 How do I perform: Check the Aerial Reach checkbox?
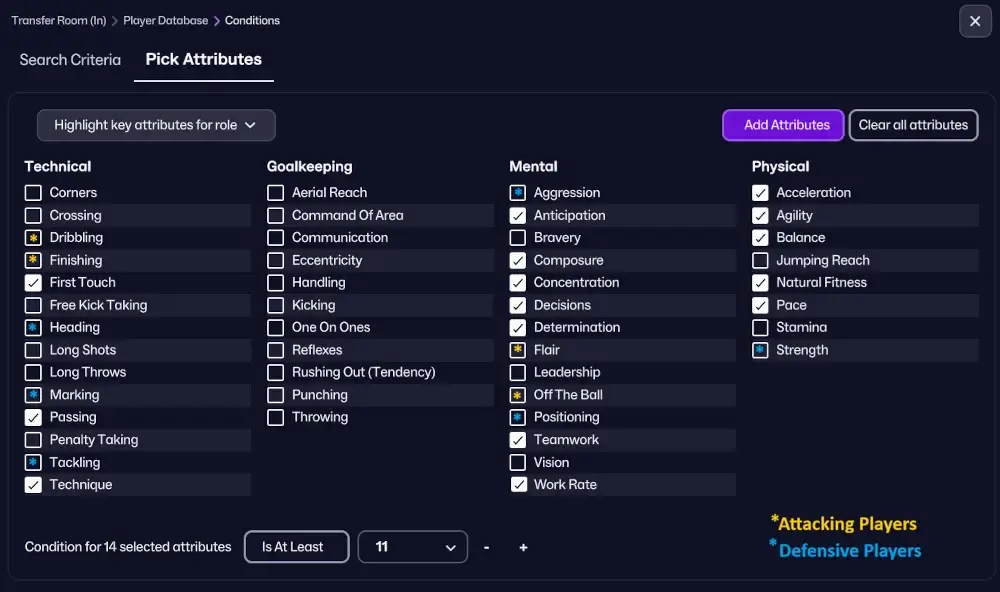(x=276, y=193)
